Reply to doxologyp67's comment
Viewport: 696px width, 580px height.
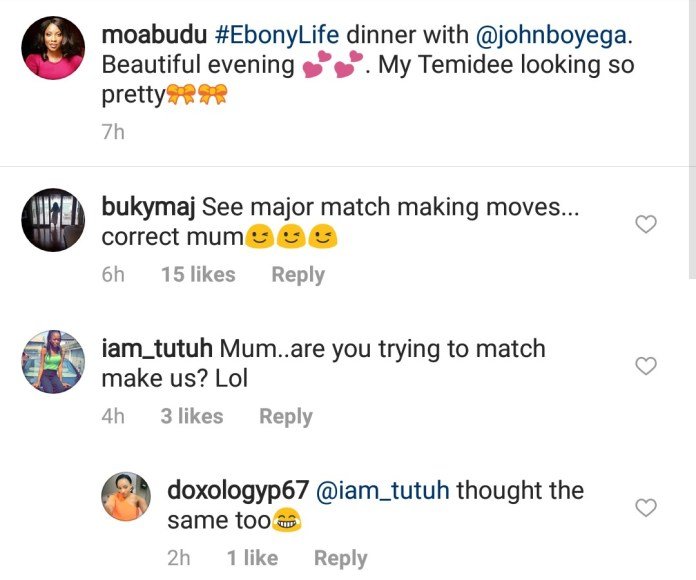tap(340, 559)
